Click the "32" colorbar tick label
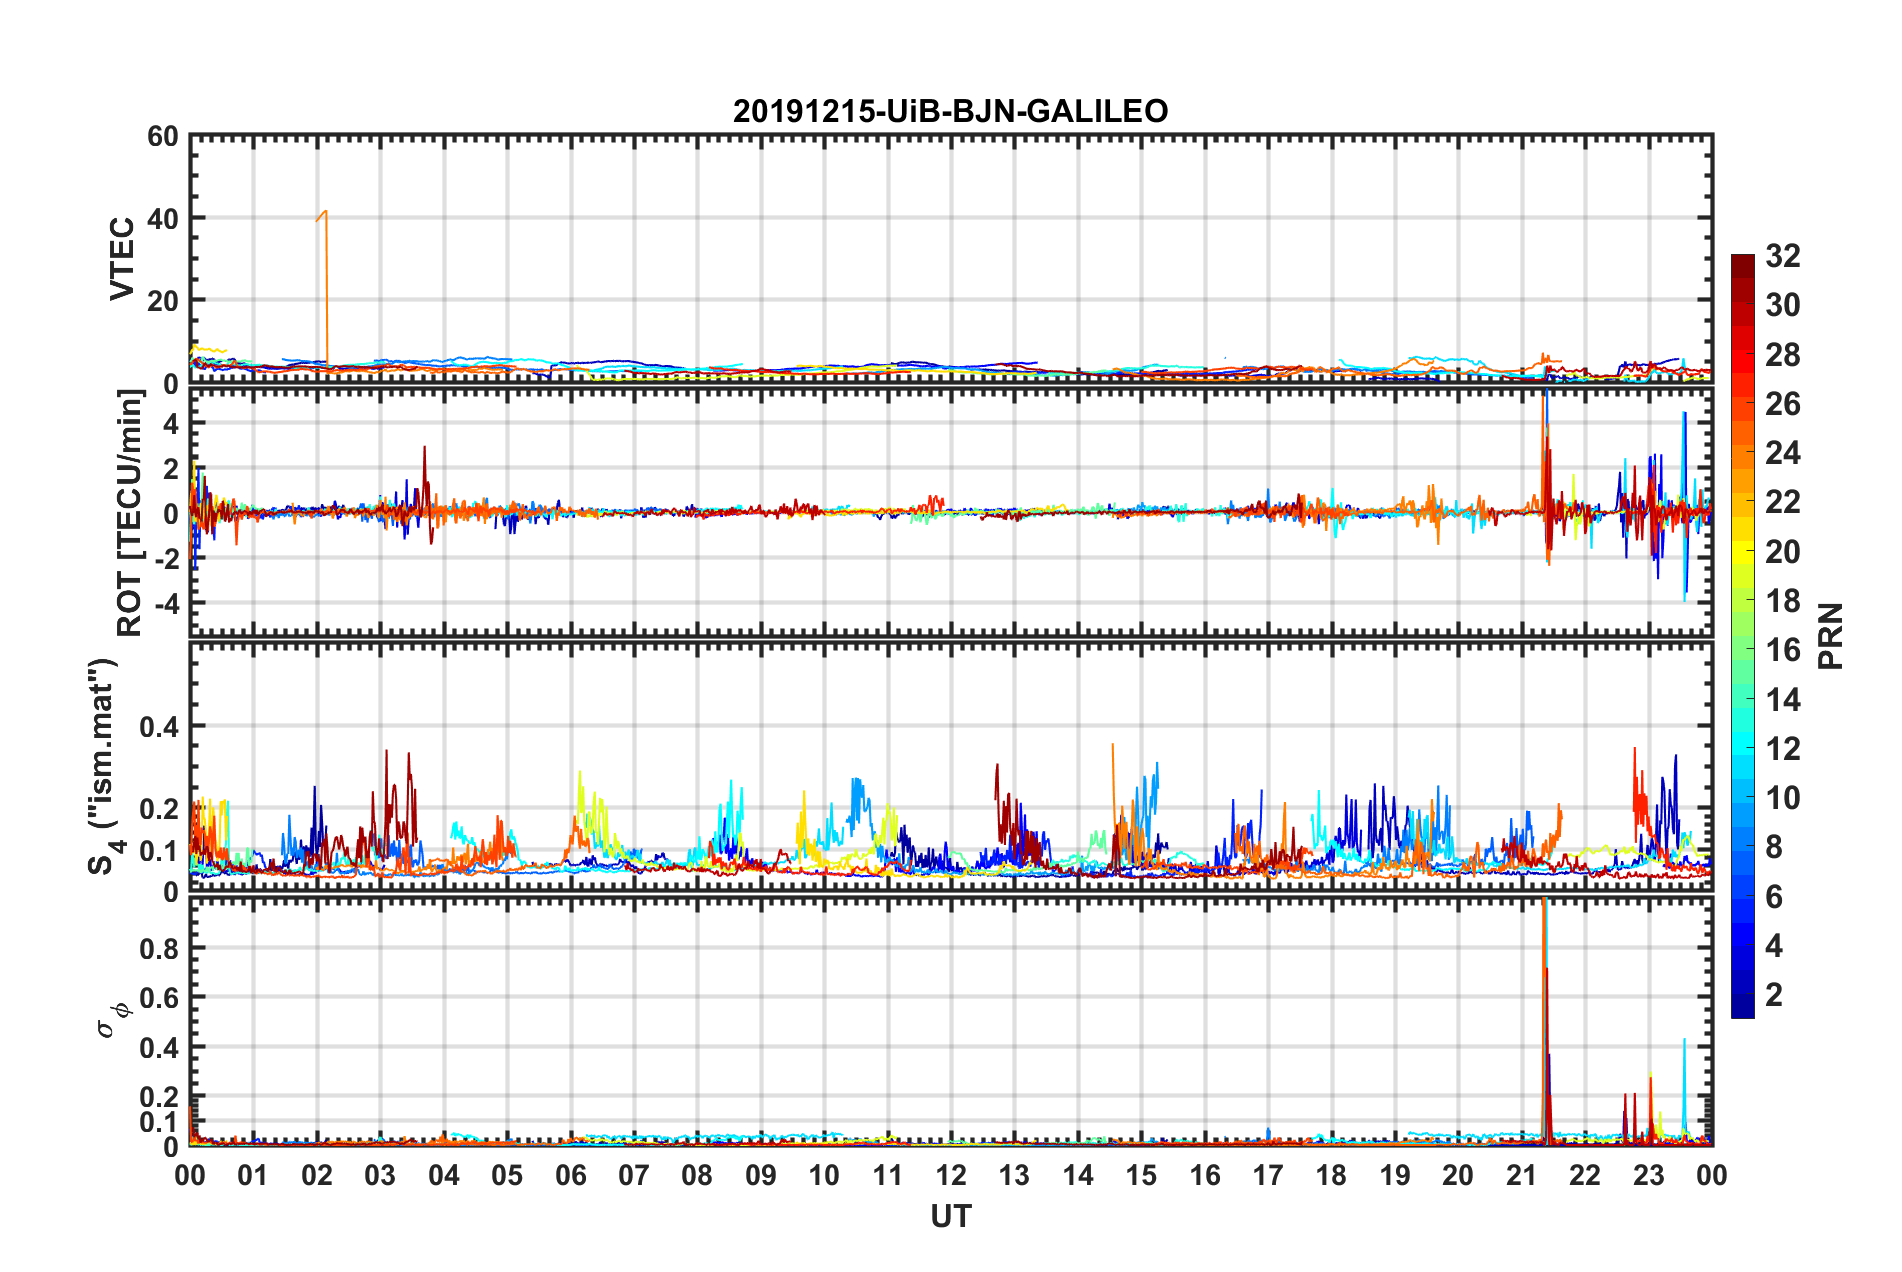 (x=1782, y=256)
